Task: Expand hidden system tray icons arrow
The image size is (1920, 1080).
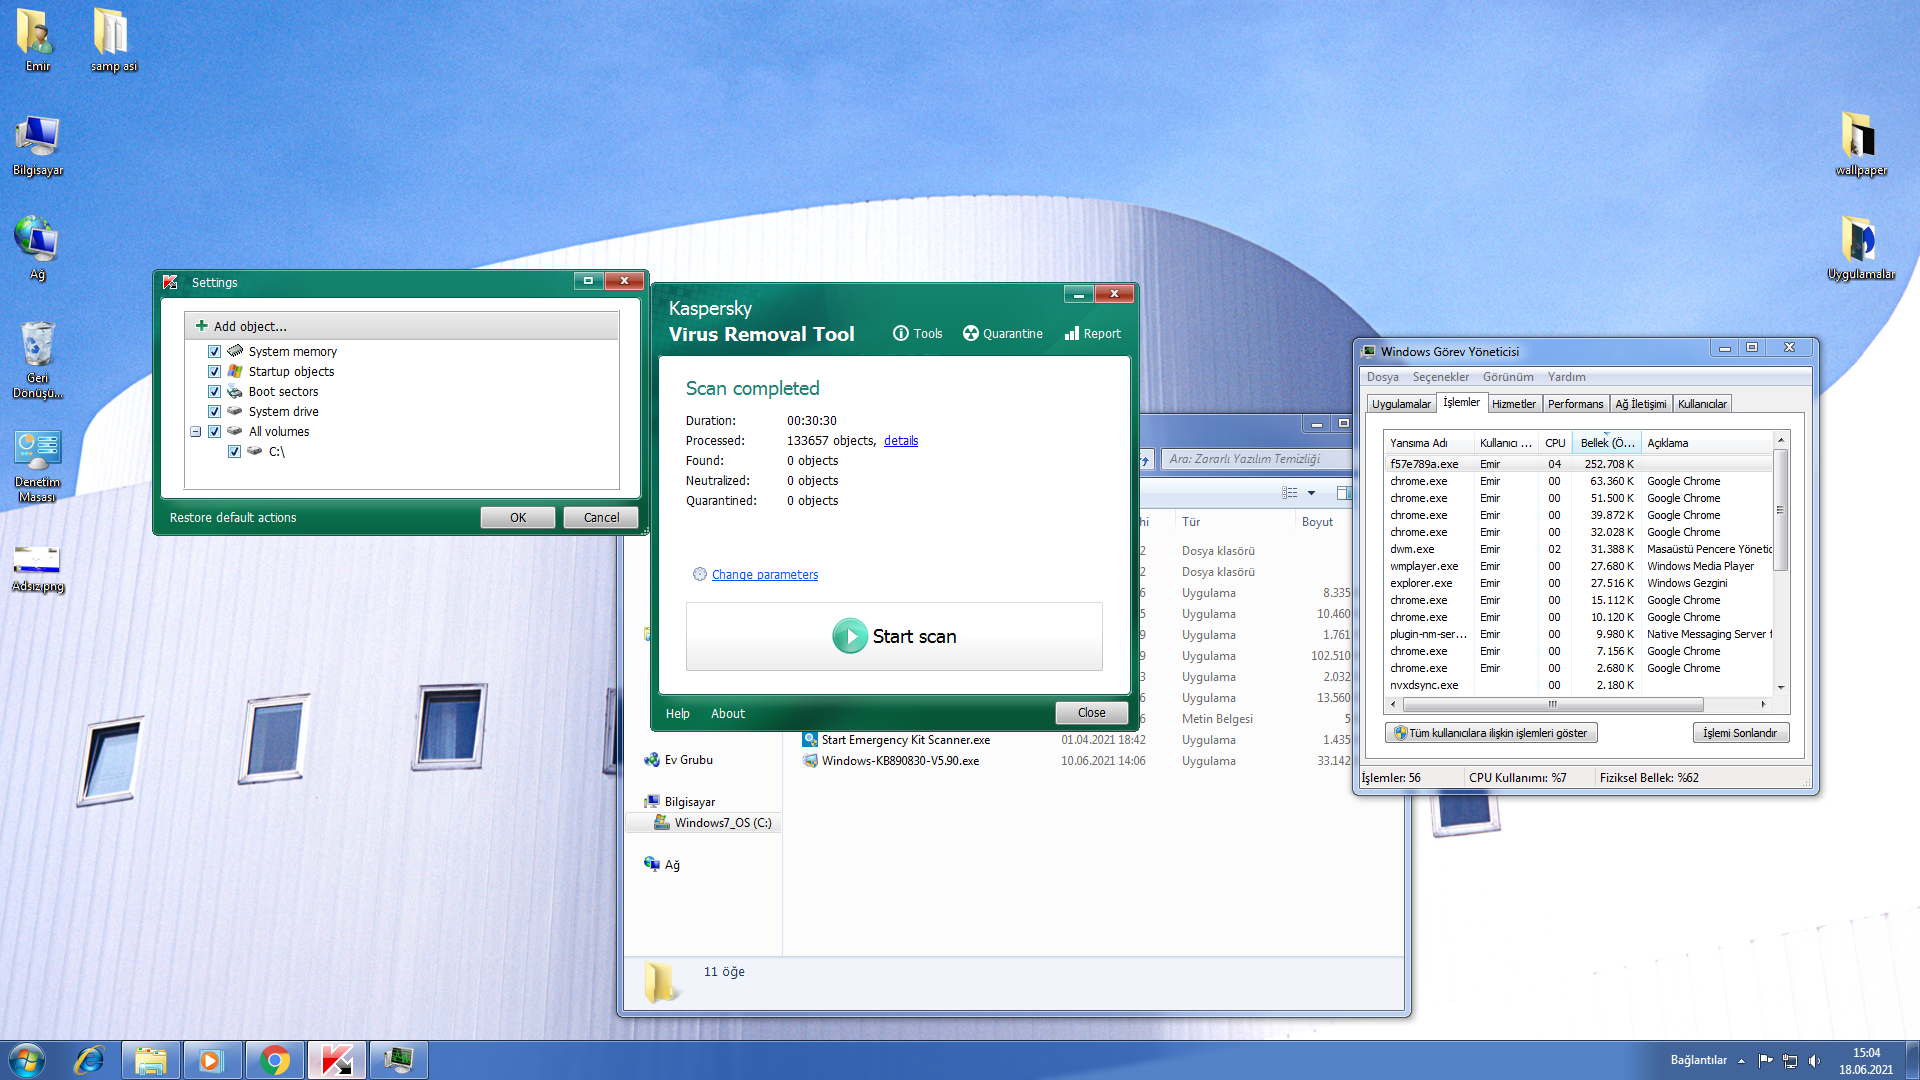Action: pyautogui.click(x=1741, y=1061)
